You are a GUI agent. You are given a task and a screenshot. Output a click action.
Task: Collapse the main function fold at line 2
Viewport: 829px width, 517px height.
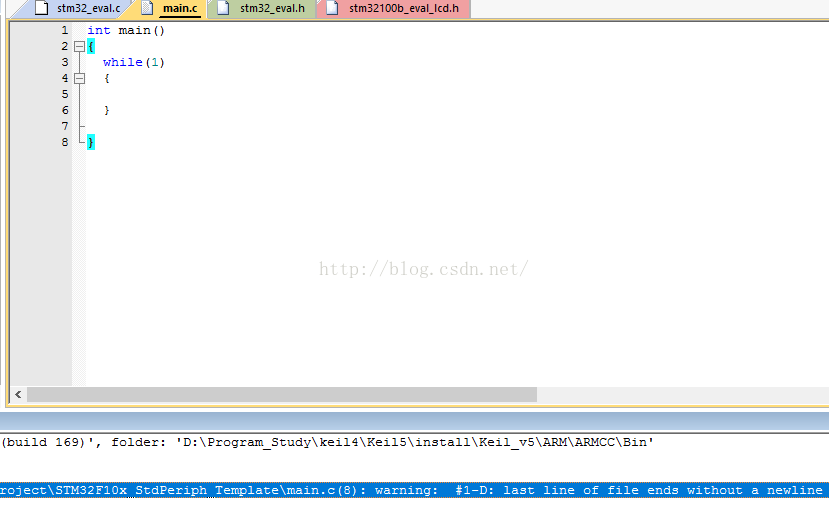click(x=79, y=47)
